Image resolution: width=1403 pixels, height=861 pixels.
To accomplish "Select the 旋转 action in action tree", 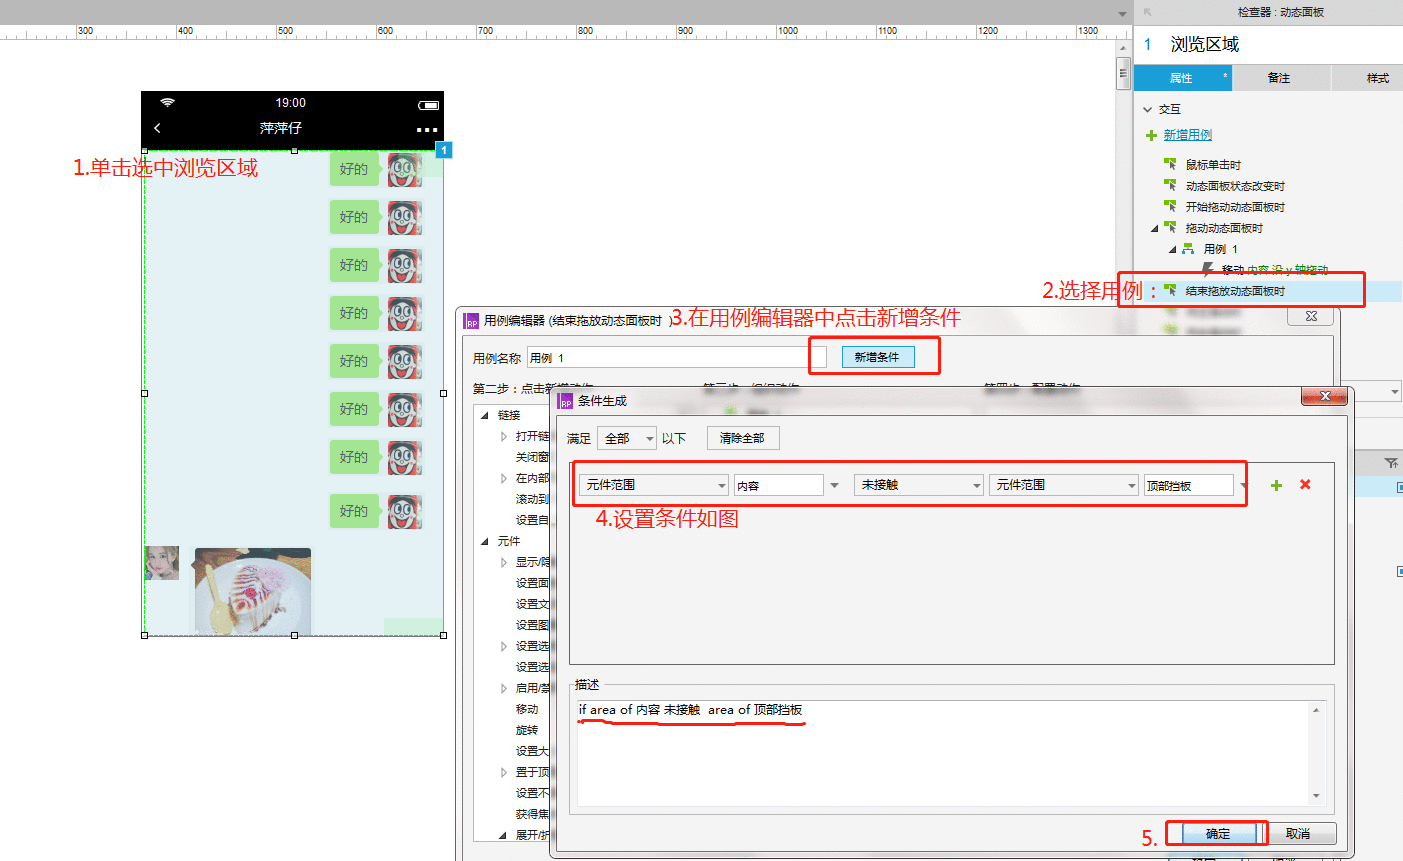I will click(x=527, y=730).
